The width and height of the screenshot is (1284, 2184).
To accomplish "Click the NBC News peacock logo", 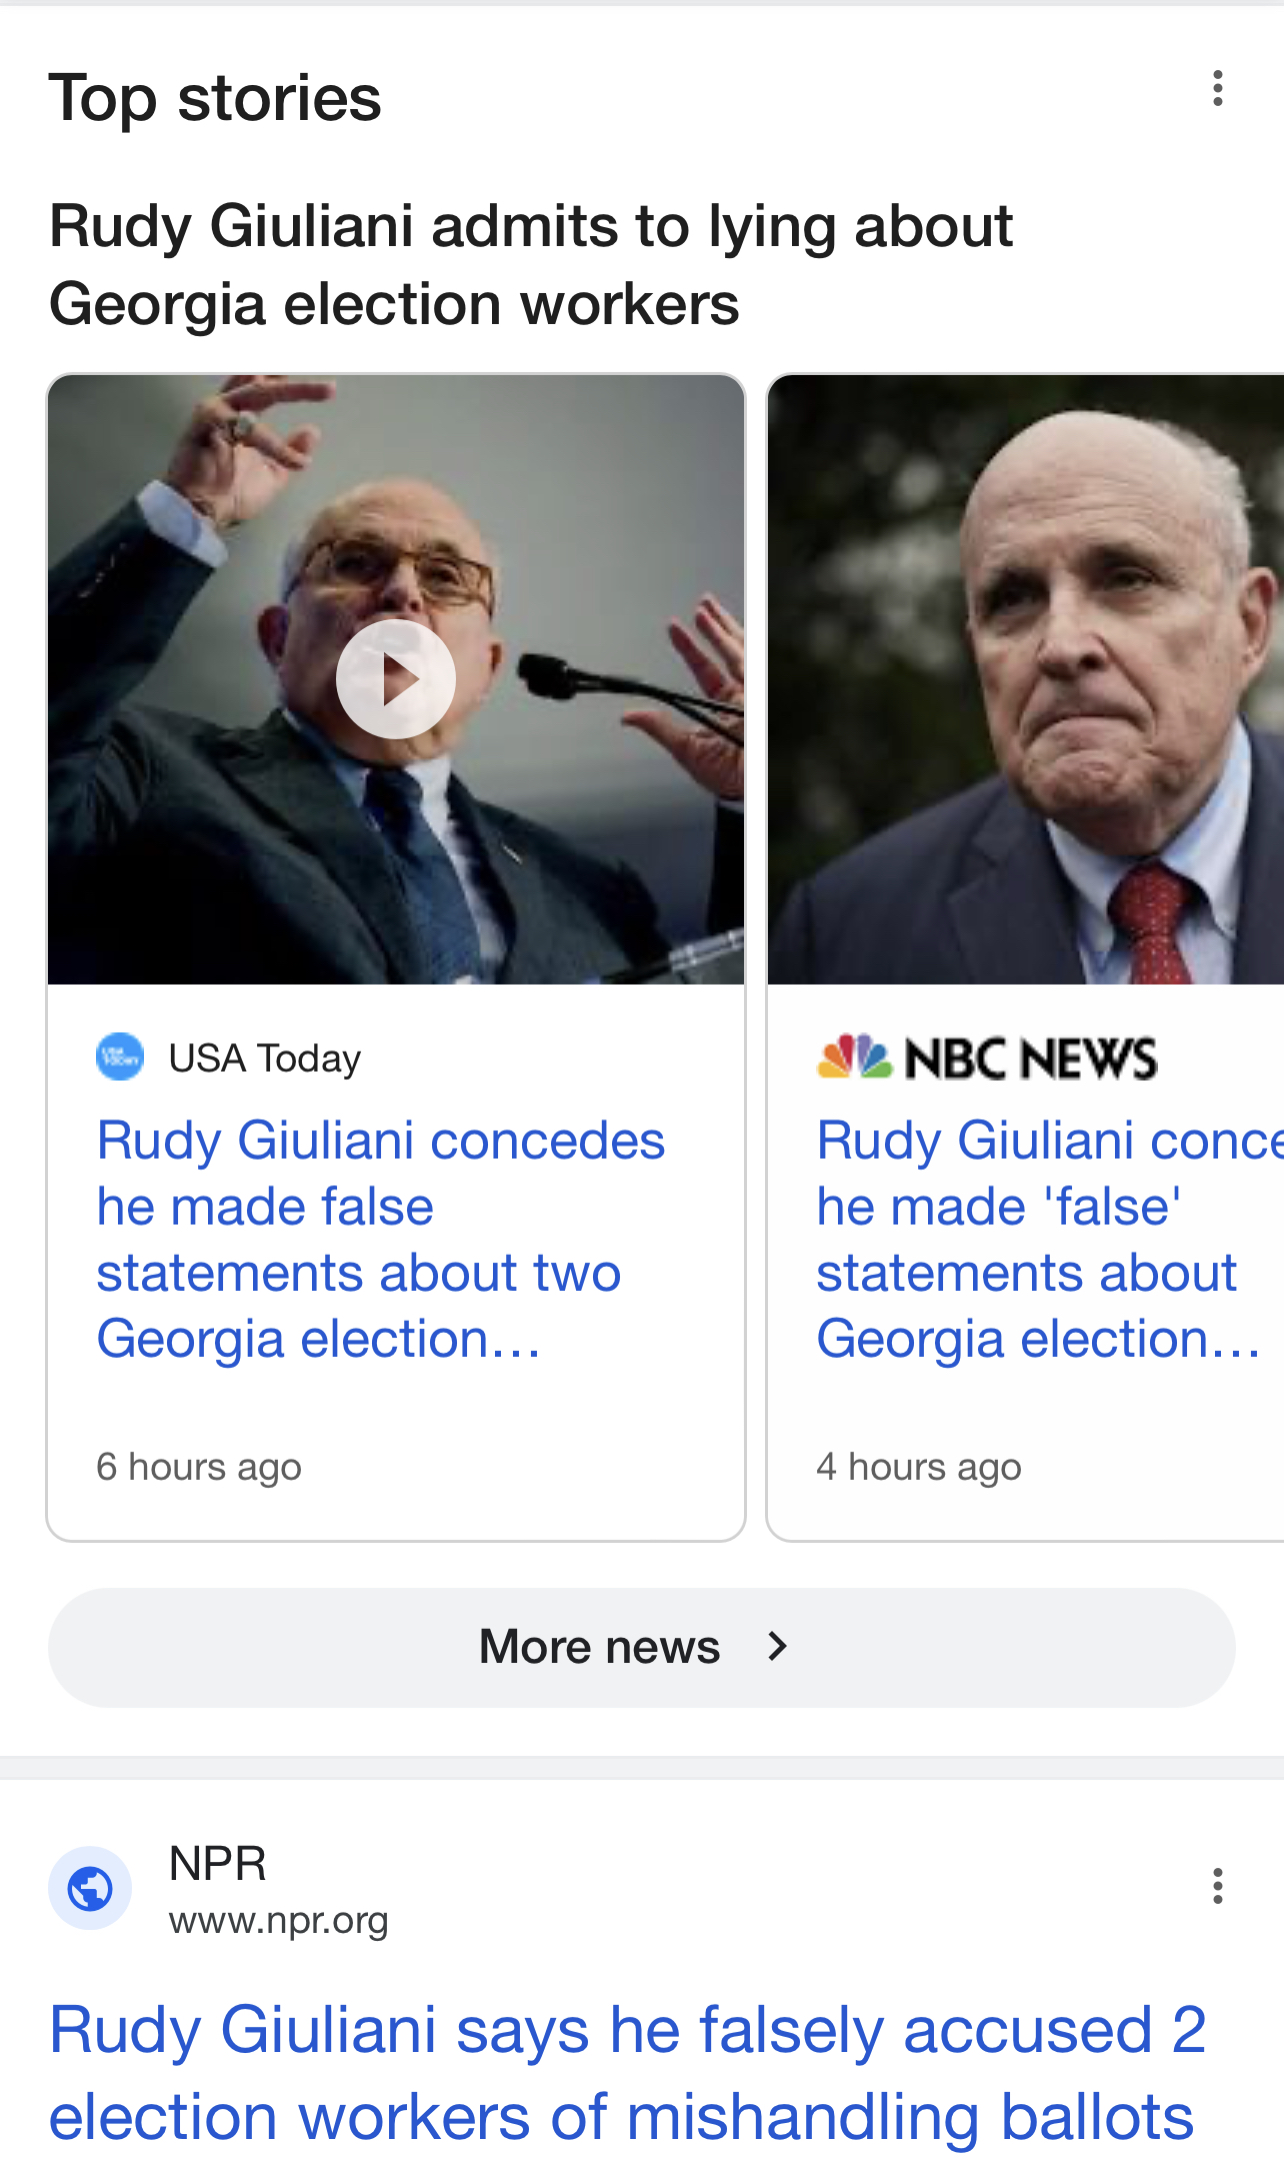I will (854, 1057).
